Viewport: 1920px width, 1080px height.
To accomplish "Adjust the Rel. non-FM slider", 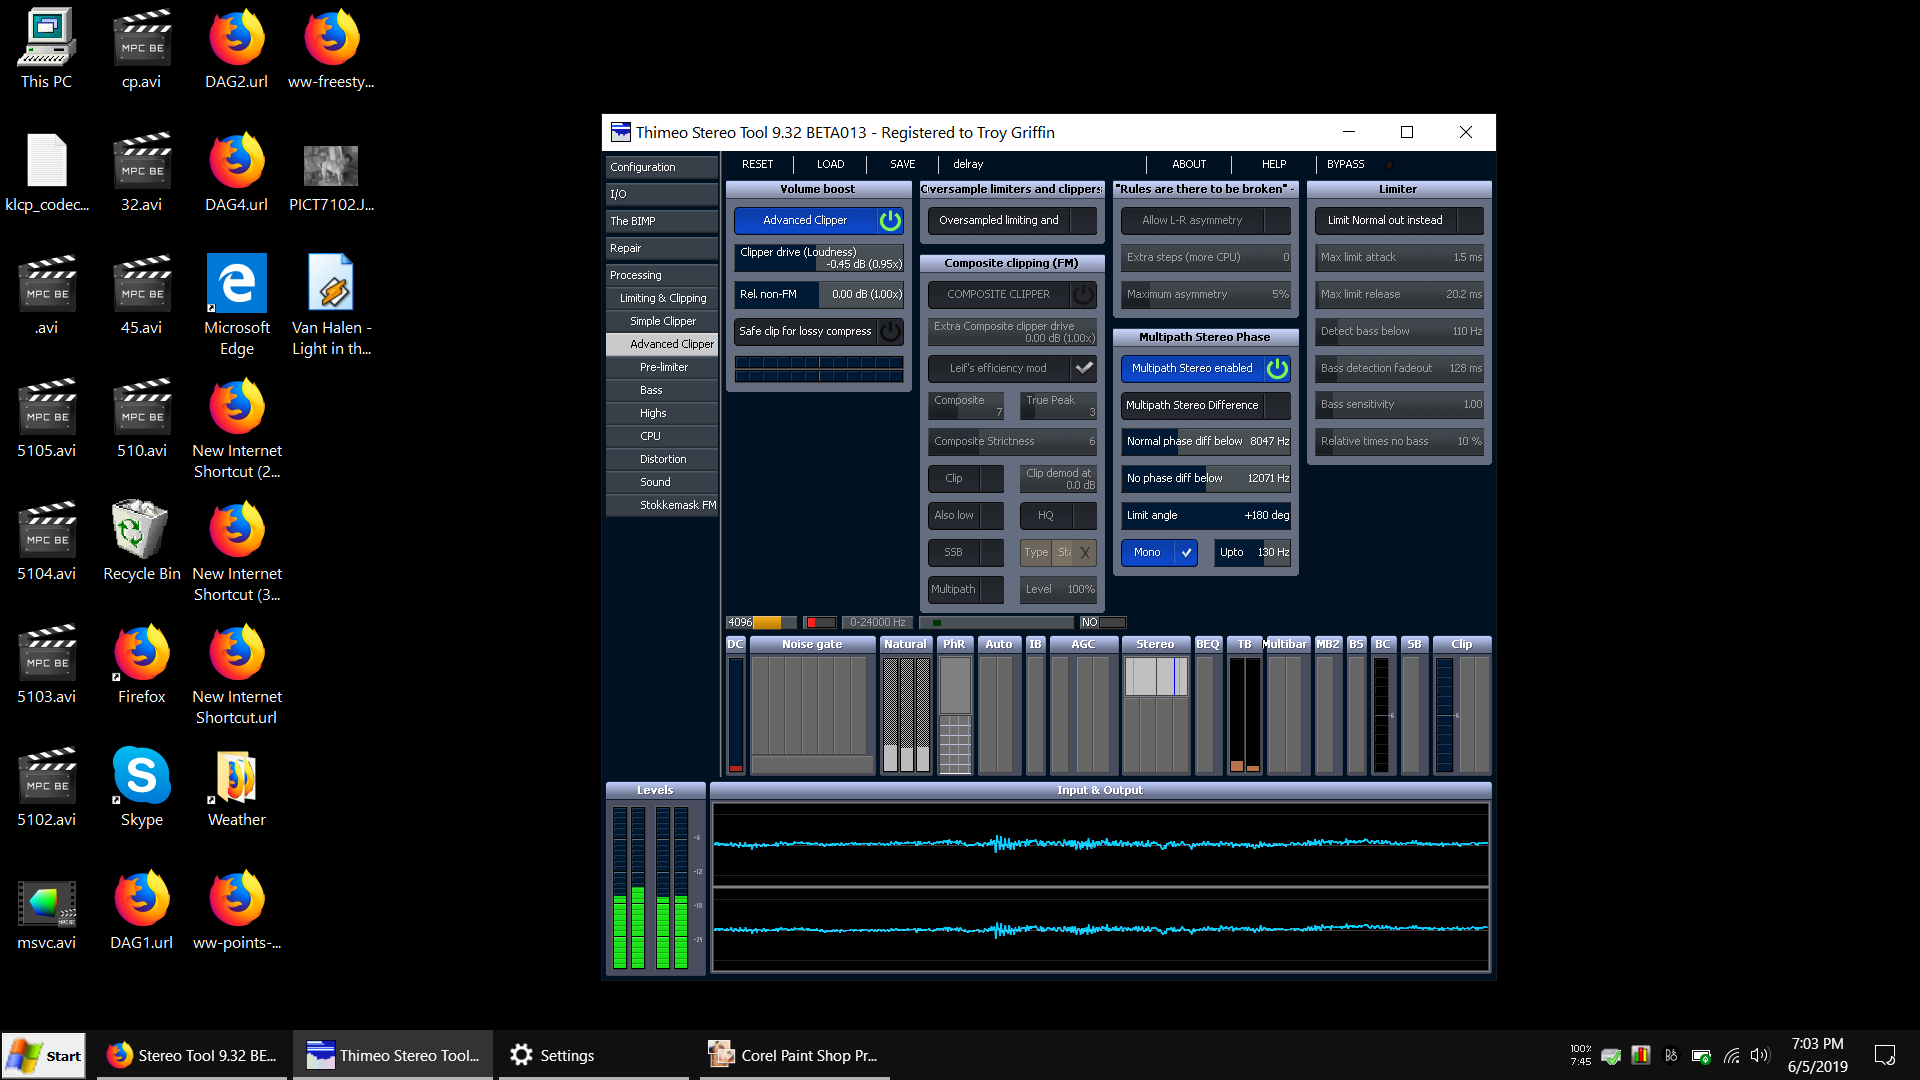I will point(819,294).
